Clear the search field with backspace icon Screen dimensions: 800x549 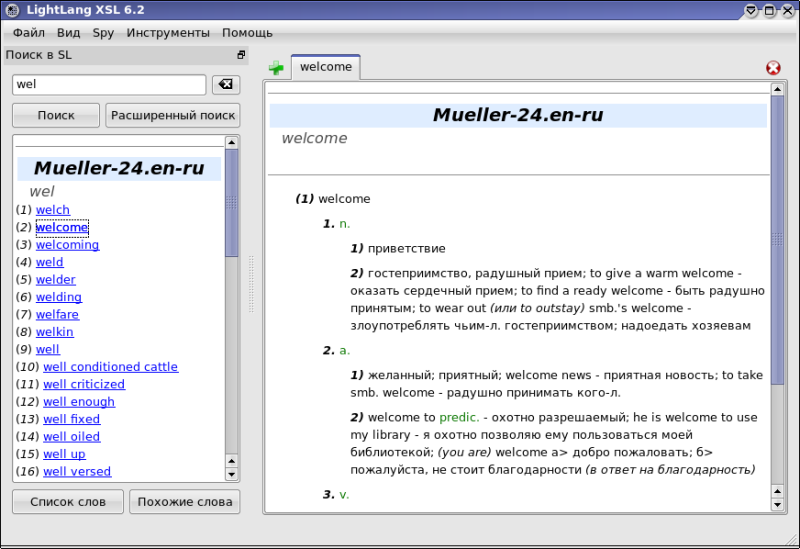[x=226, y=84]
